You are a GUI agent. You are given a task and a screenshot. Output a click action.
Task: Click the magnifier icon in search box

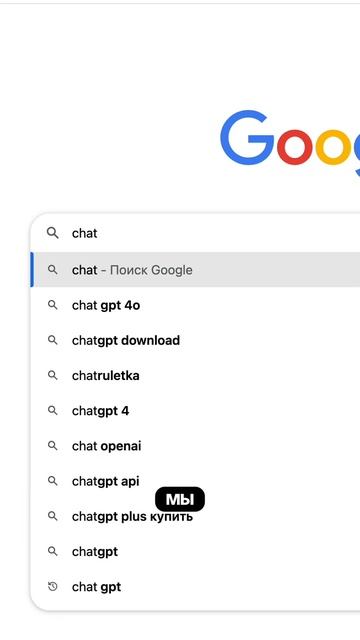point(53,233)
